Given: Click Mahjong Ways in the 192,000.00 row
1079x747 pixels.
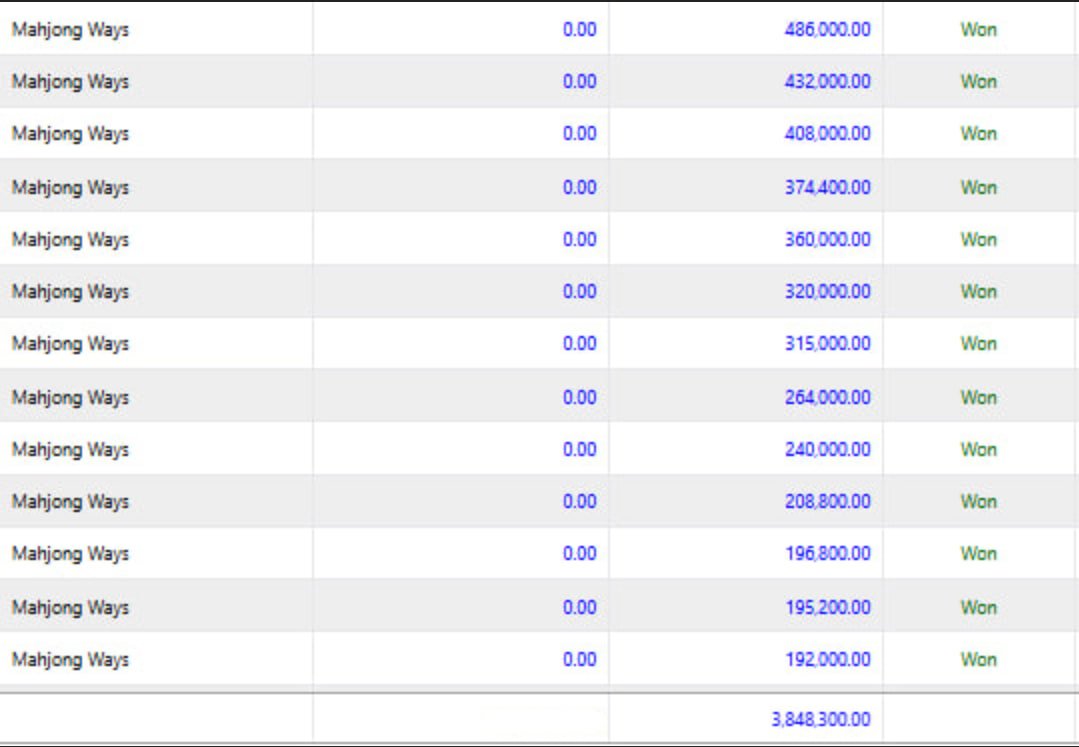Looking at the screenshot, I should pyautogui.click(x=70, y=660).
